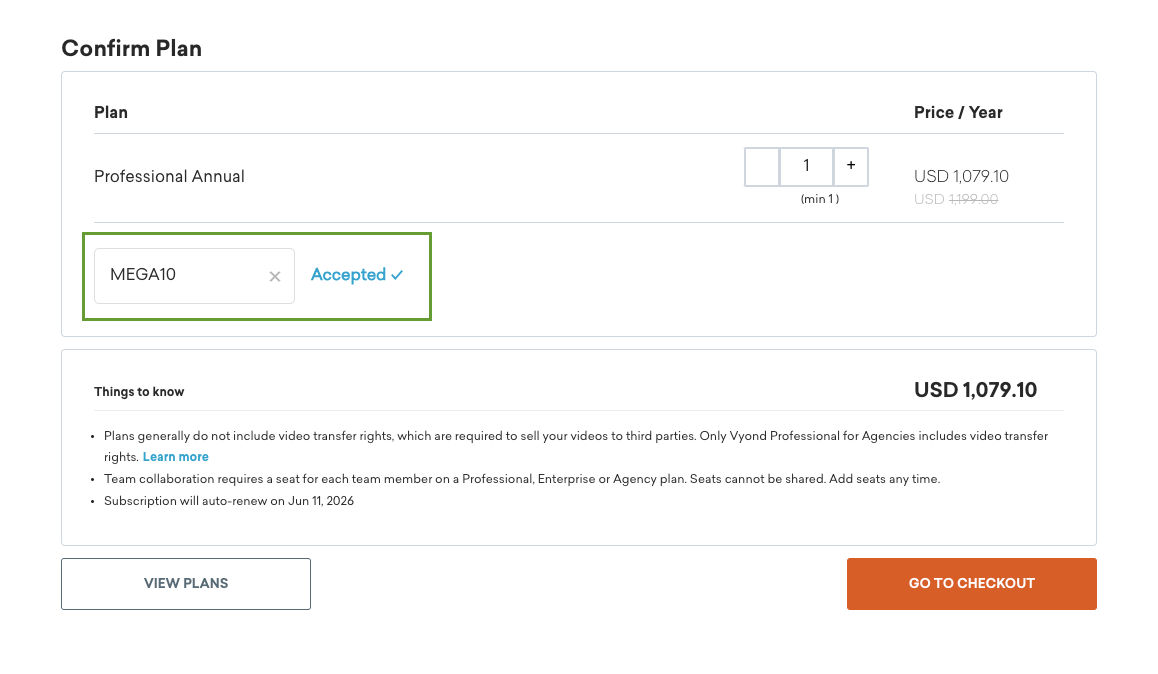
Task: Click the seat quantity field showing 1
Action: coord(806,166)
